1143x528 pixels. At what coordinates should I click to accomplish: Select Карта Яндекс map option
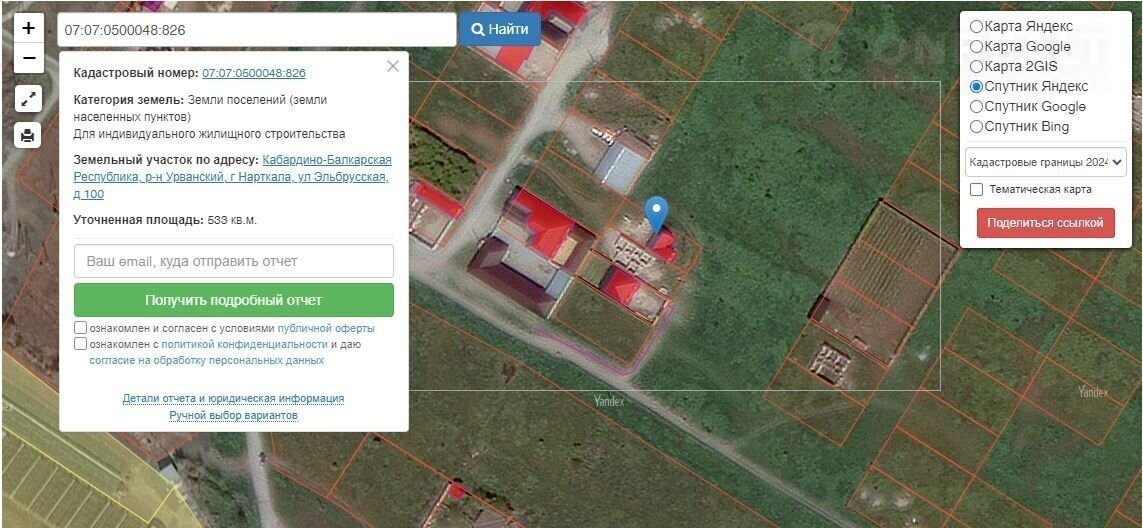coord(977,27)
